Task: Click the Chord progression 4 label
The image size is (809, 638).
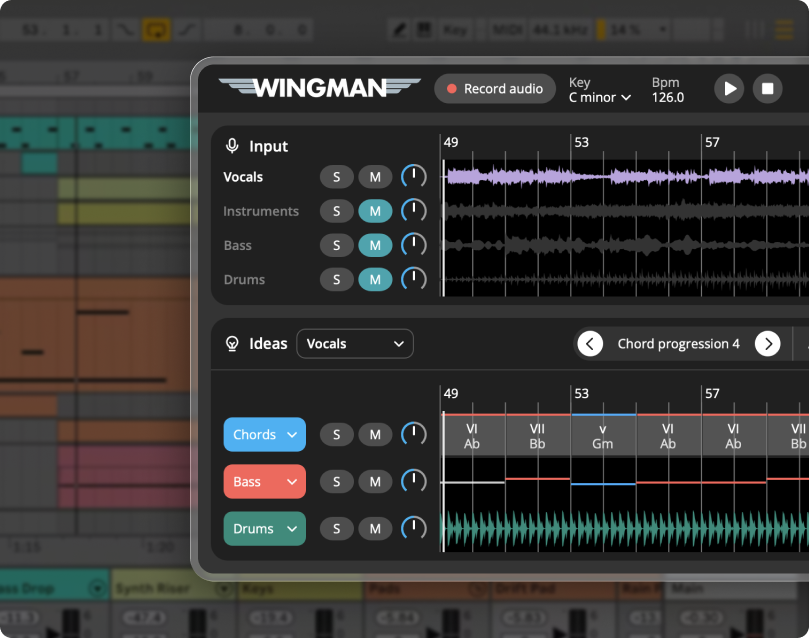Action: [x=678, y=343]
